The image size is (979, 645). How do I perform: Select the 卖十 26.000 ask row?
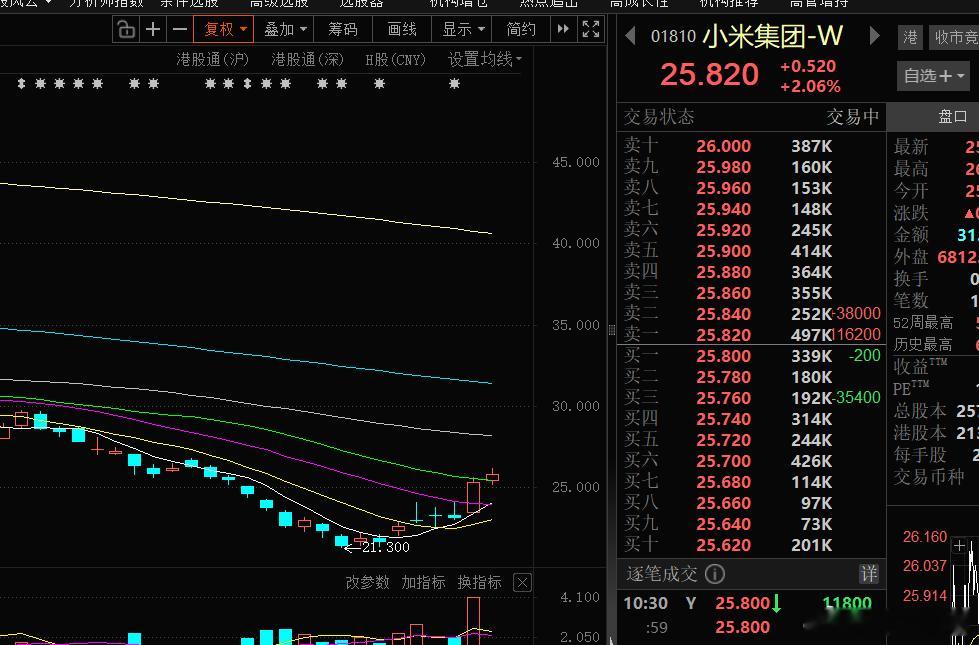pos(751,146)
